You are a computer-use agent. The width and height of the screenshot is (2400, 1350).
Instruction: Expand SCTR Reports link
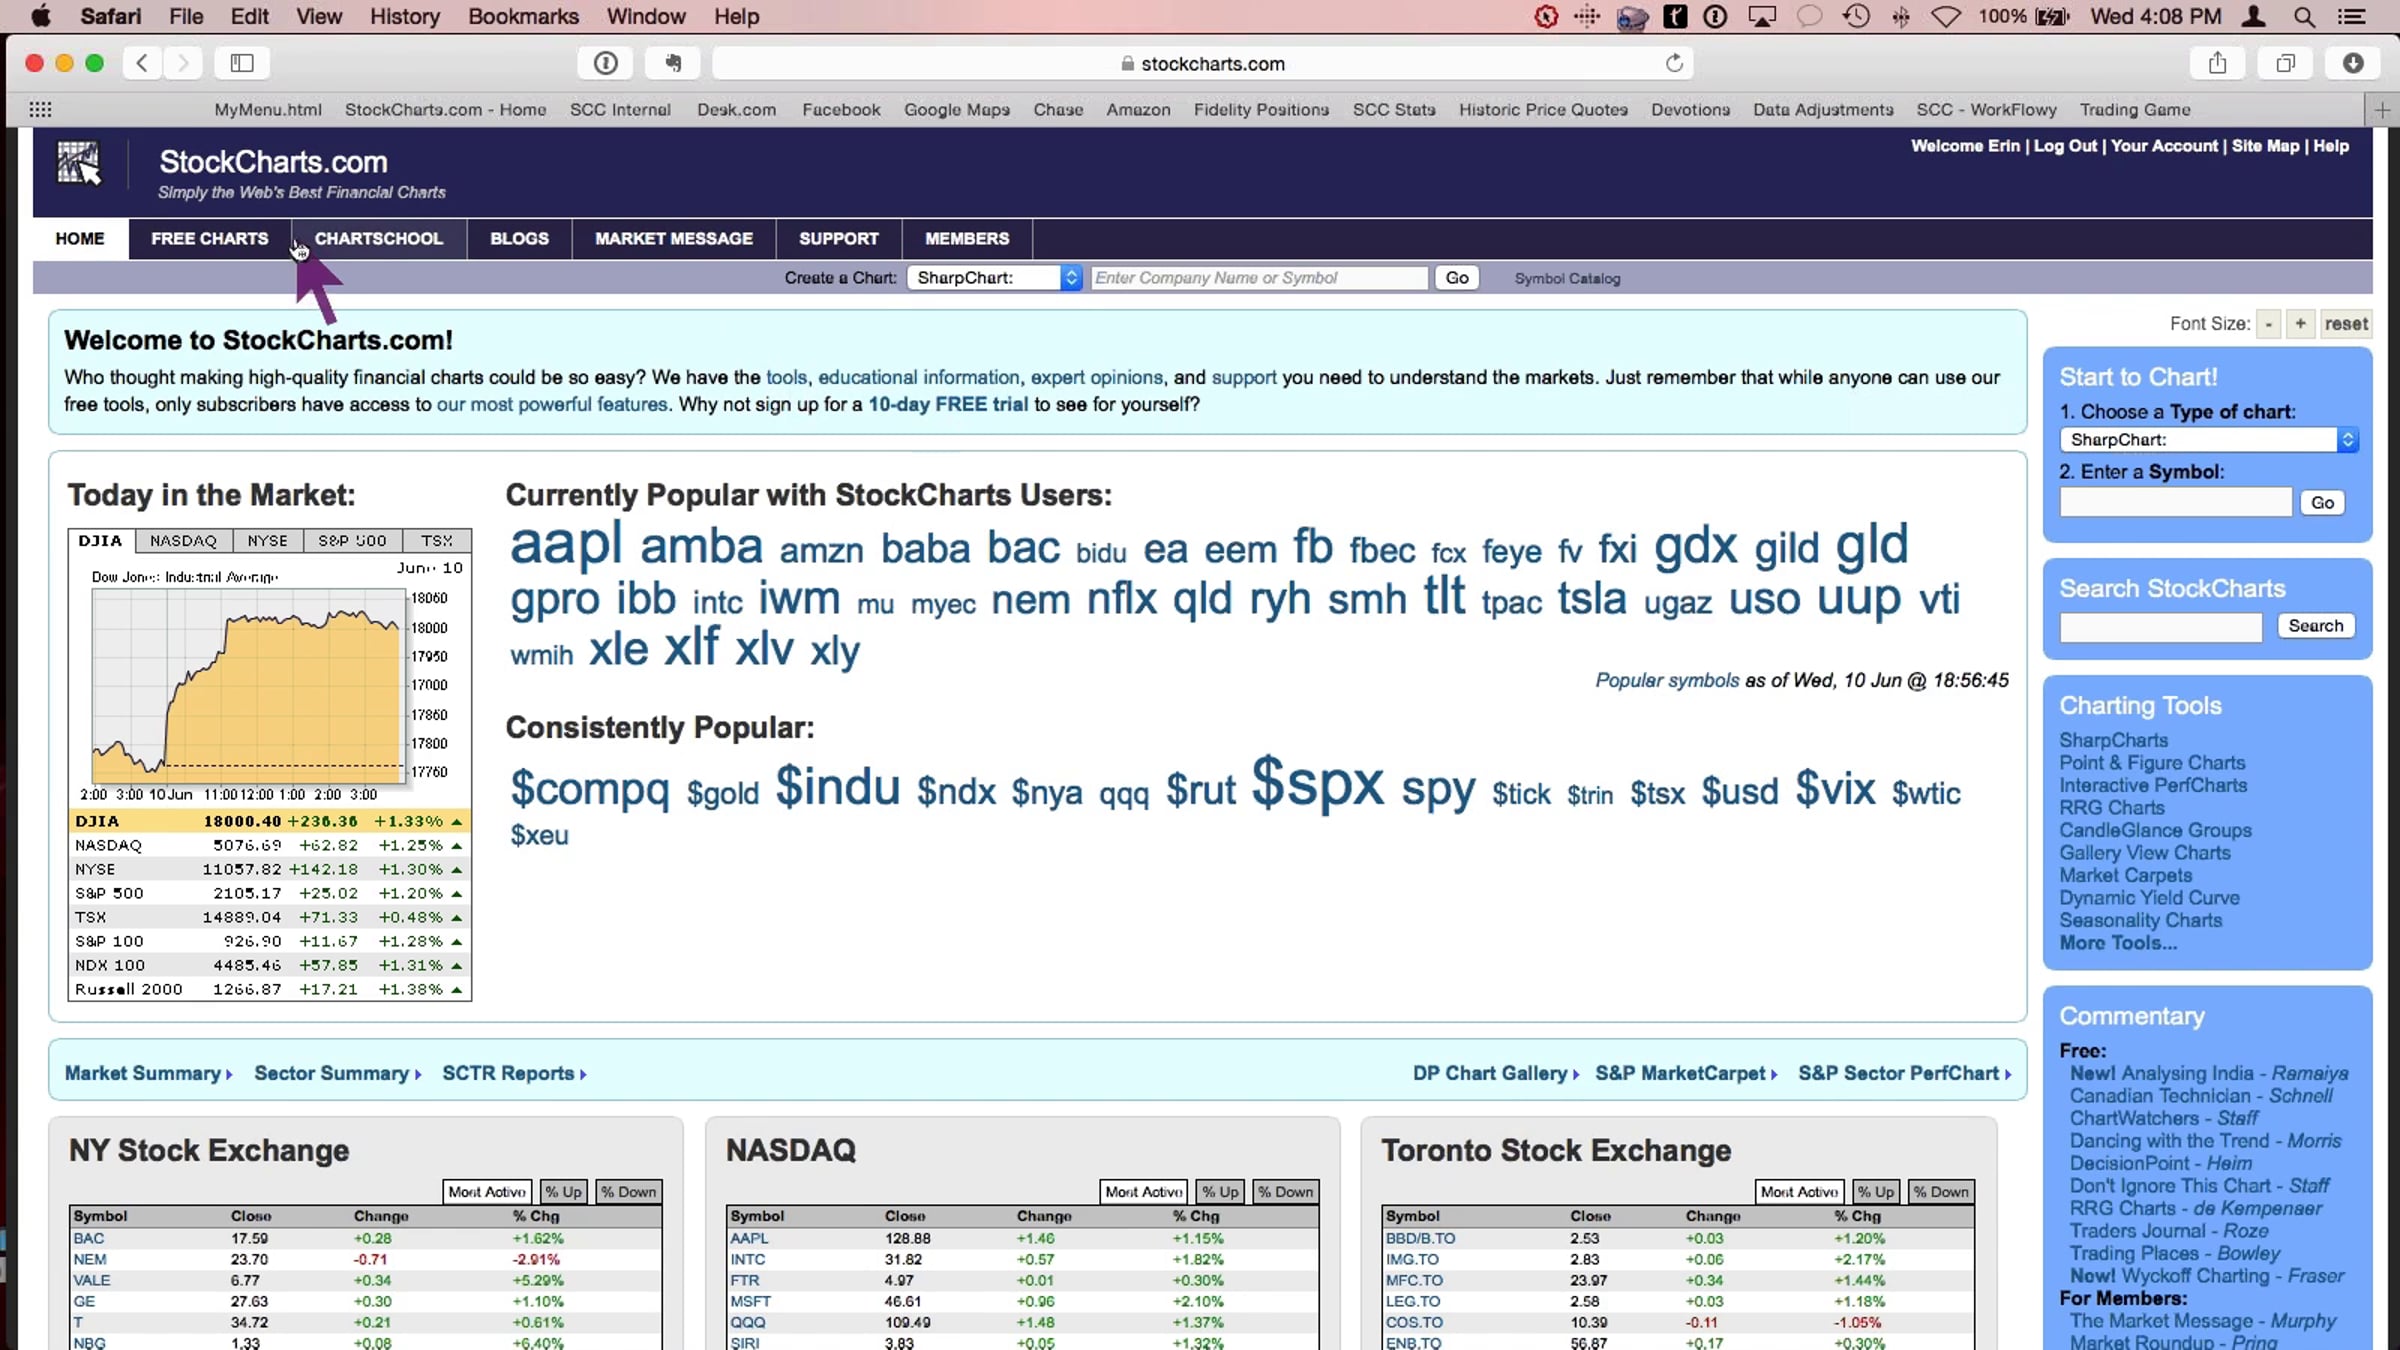click(x=514, y=1073)
